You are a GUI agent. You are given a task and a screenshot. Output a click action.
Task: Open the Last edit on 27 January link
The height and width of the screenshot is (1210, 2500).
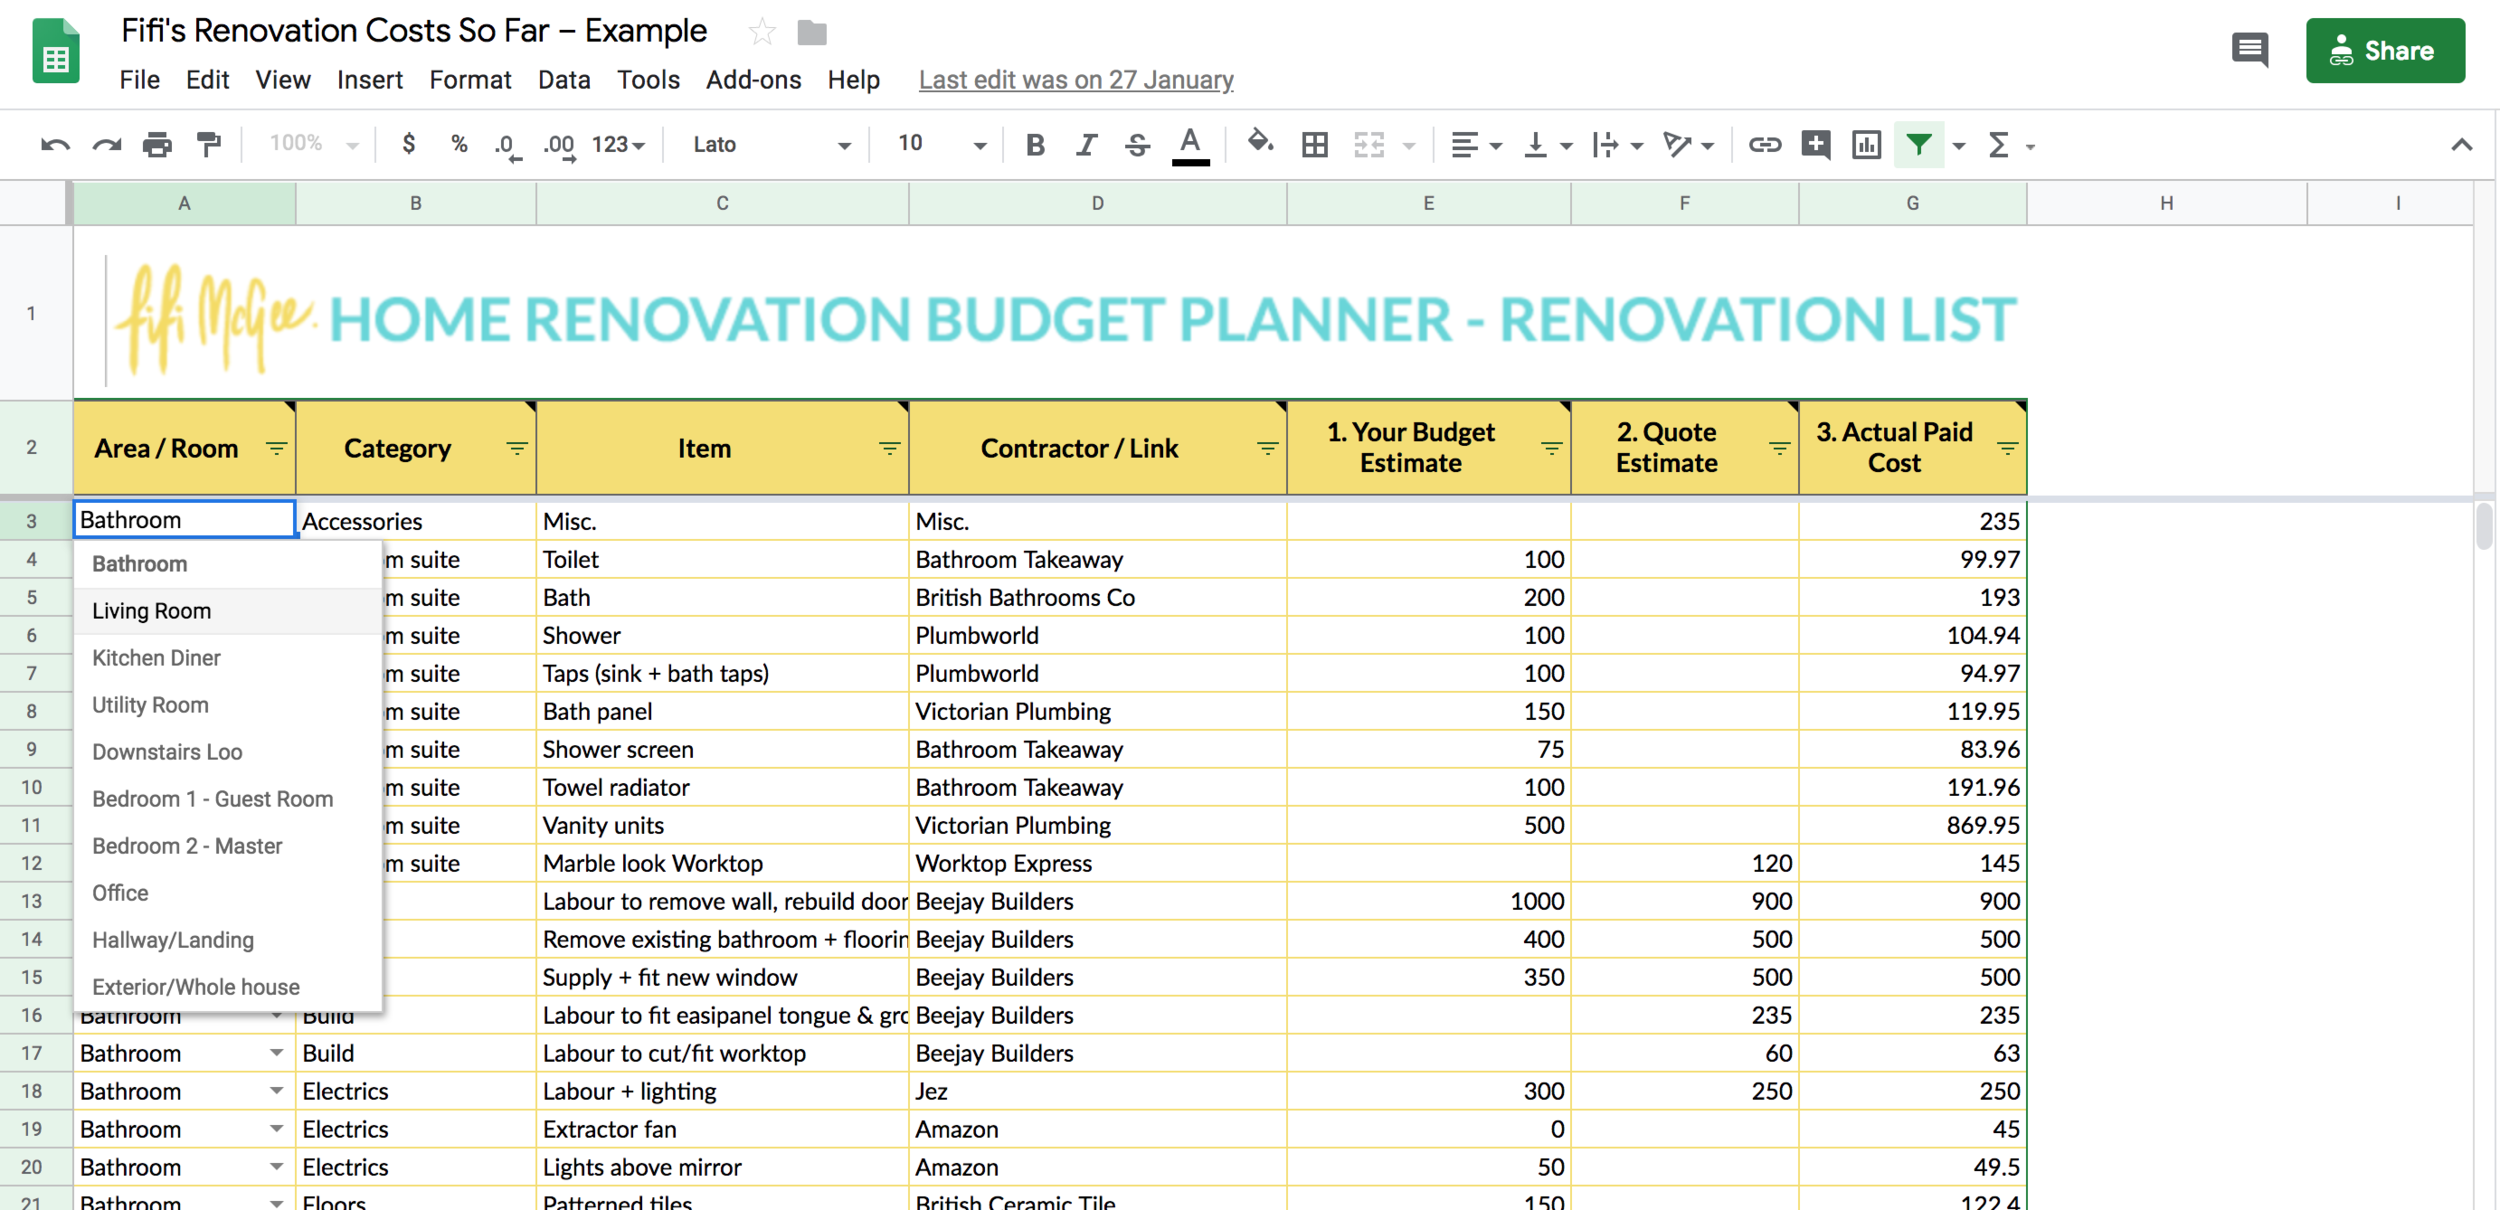(x=1076, y=80)
